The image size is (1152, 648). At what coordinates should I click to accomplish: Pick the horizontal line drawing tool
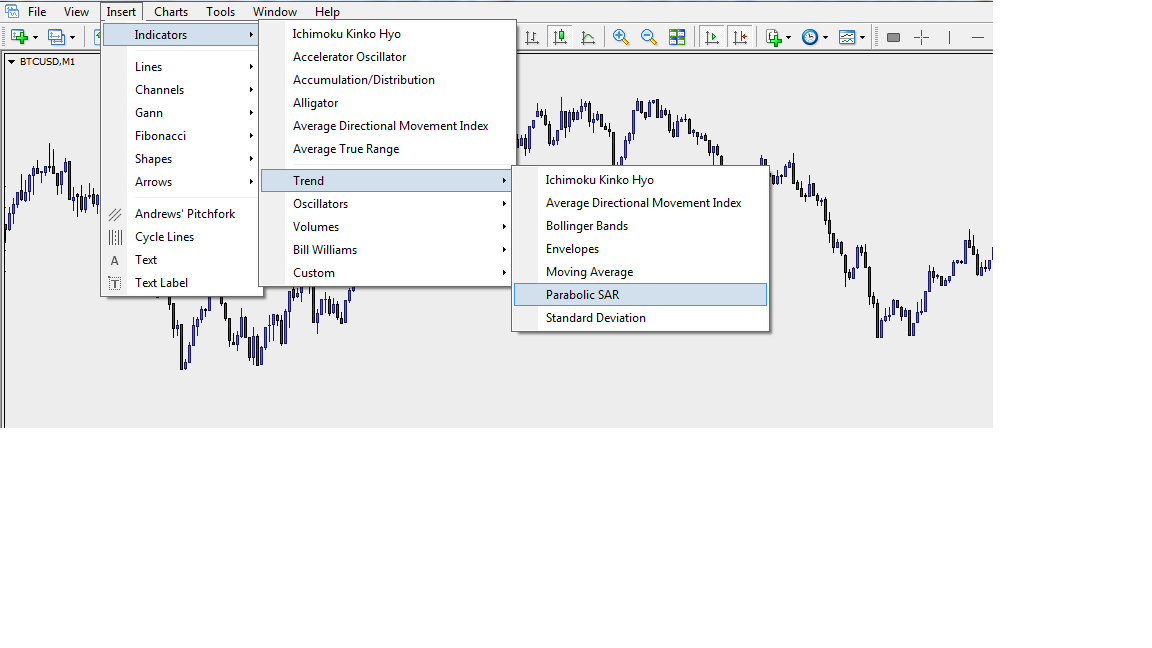click(x=977, y=37)
